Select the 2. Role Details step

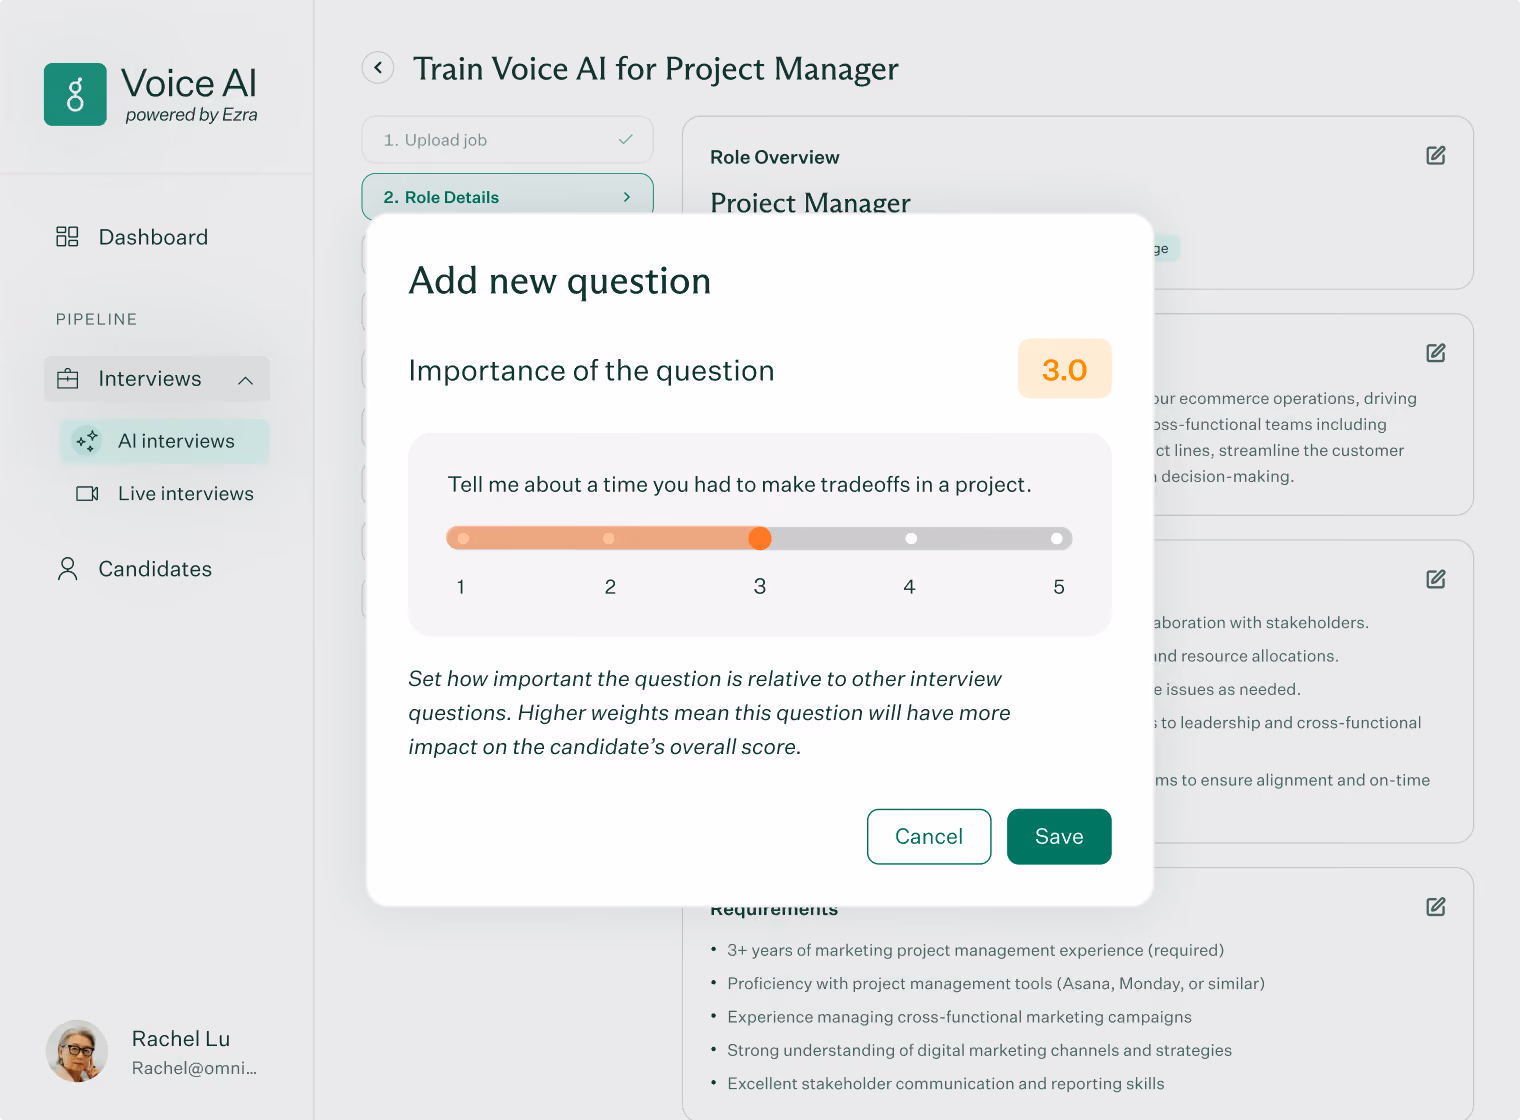[508, 197]
